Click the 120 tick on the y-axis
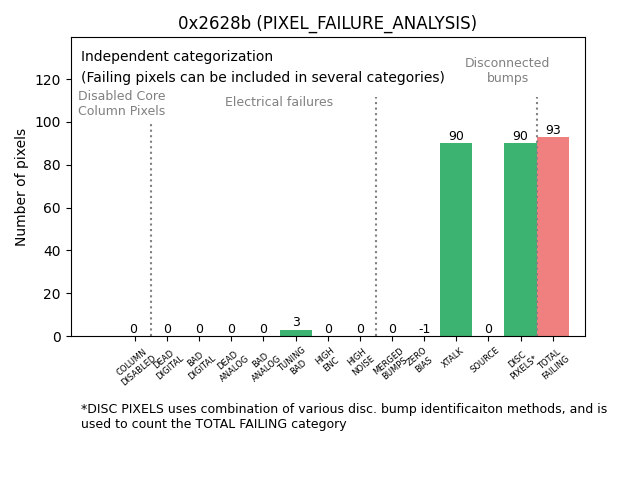640x480 pixels. 48,80
